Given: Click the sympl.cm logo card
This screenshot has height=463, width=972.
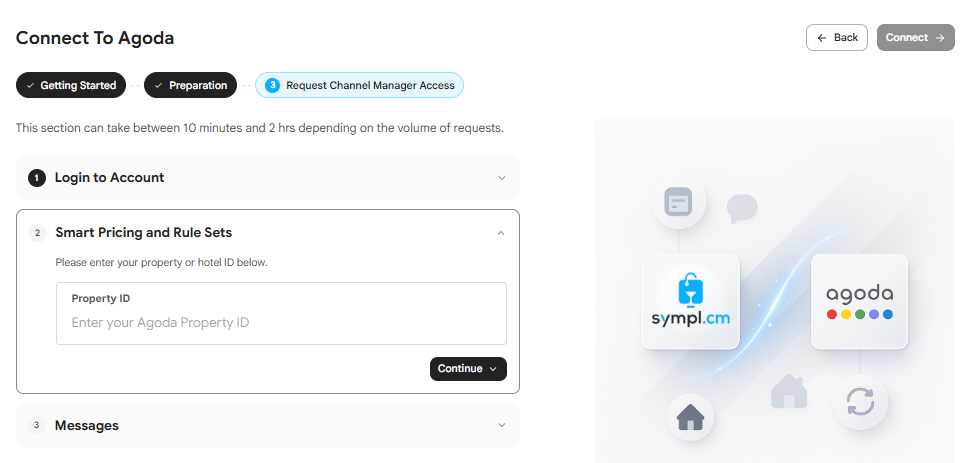Looking at the screenshot, I should [690, 302].
